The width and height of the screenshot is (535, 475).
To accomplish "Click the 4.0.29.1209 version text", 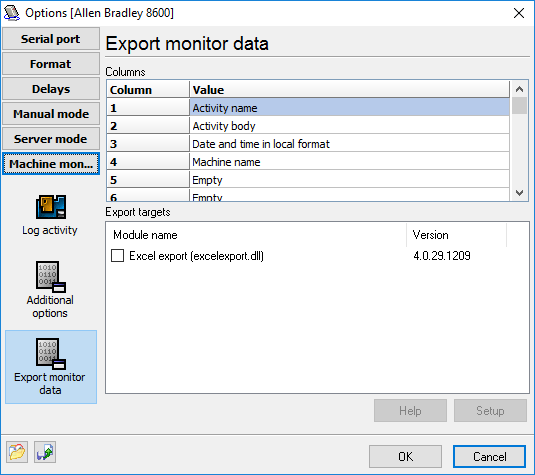I will (x=442, y=256).
